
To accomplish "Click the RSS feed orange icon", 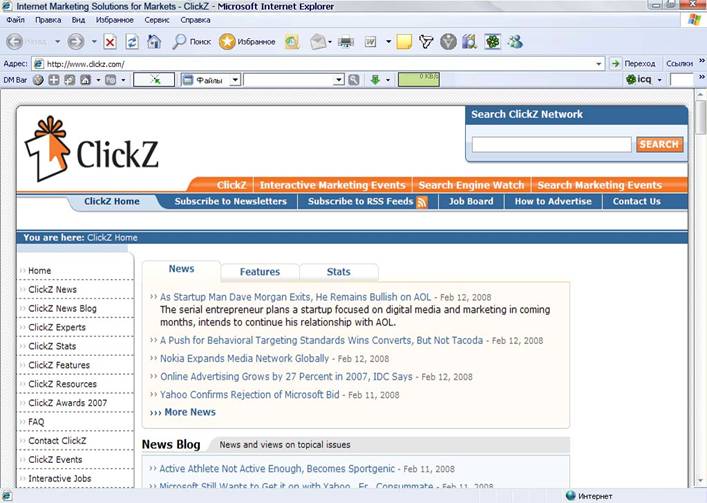I will pyautogui.click(x=422, y=202).
